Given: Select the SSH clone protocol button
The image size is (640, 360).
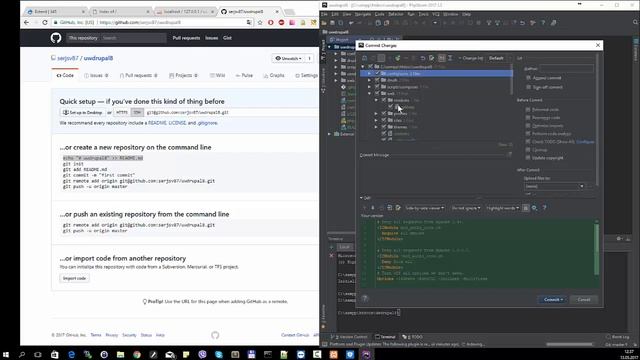Looking at the screenshot, I should (x=137, y=112).
